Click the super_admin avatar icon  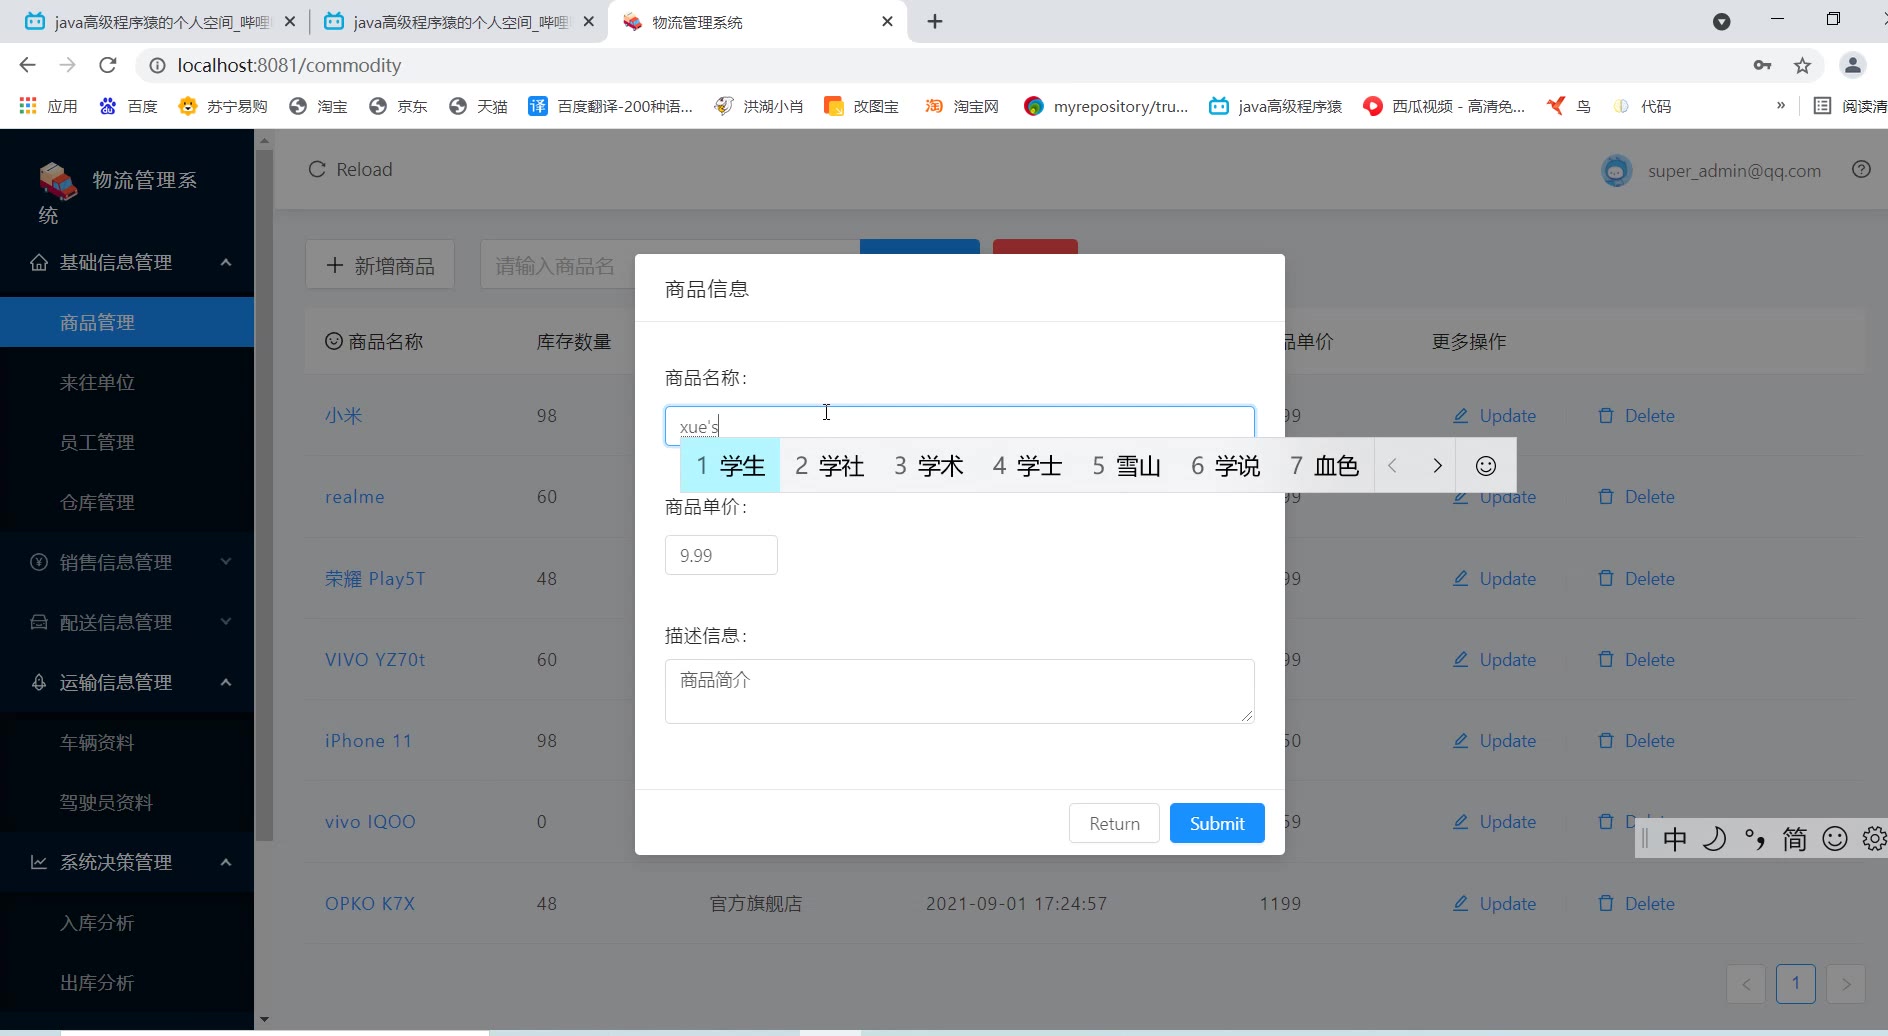click(x=1616, y=170)
